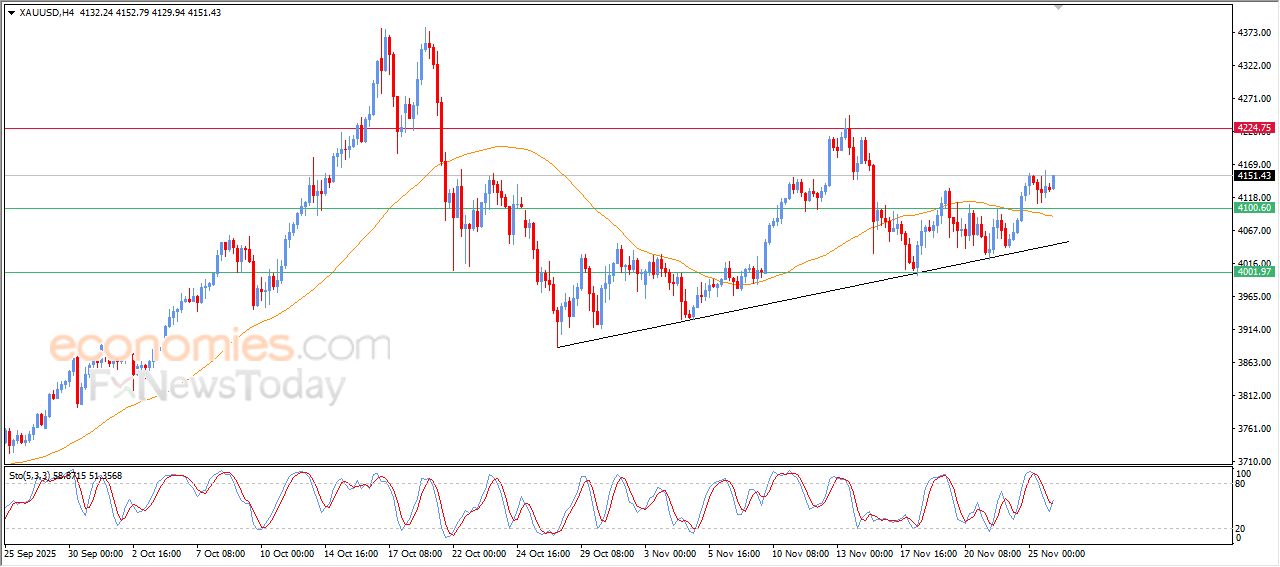Click the 4373.00 price scale value
The image size is (1280, 567).
coord(1253,33)
